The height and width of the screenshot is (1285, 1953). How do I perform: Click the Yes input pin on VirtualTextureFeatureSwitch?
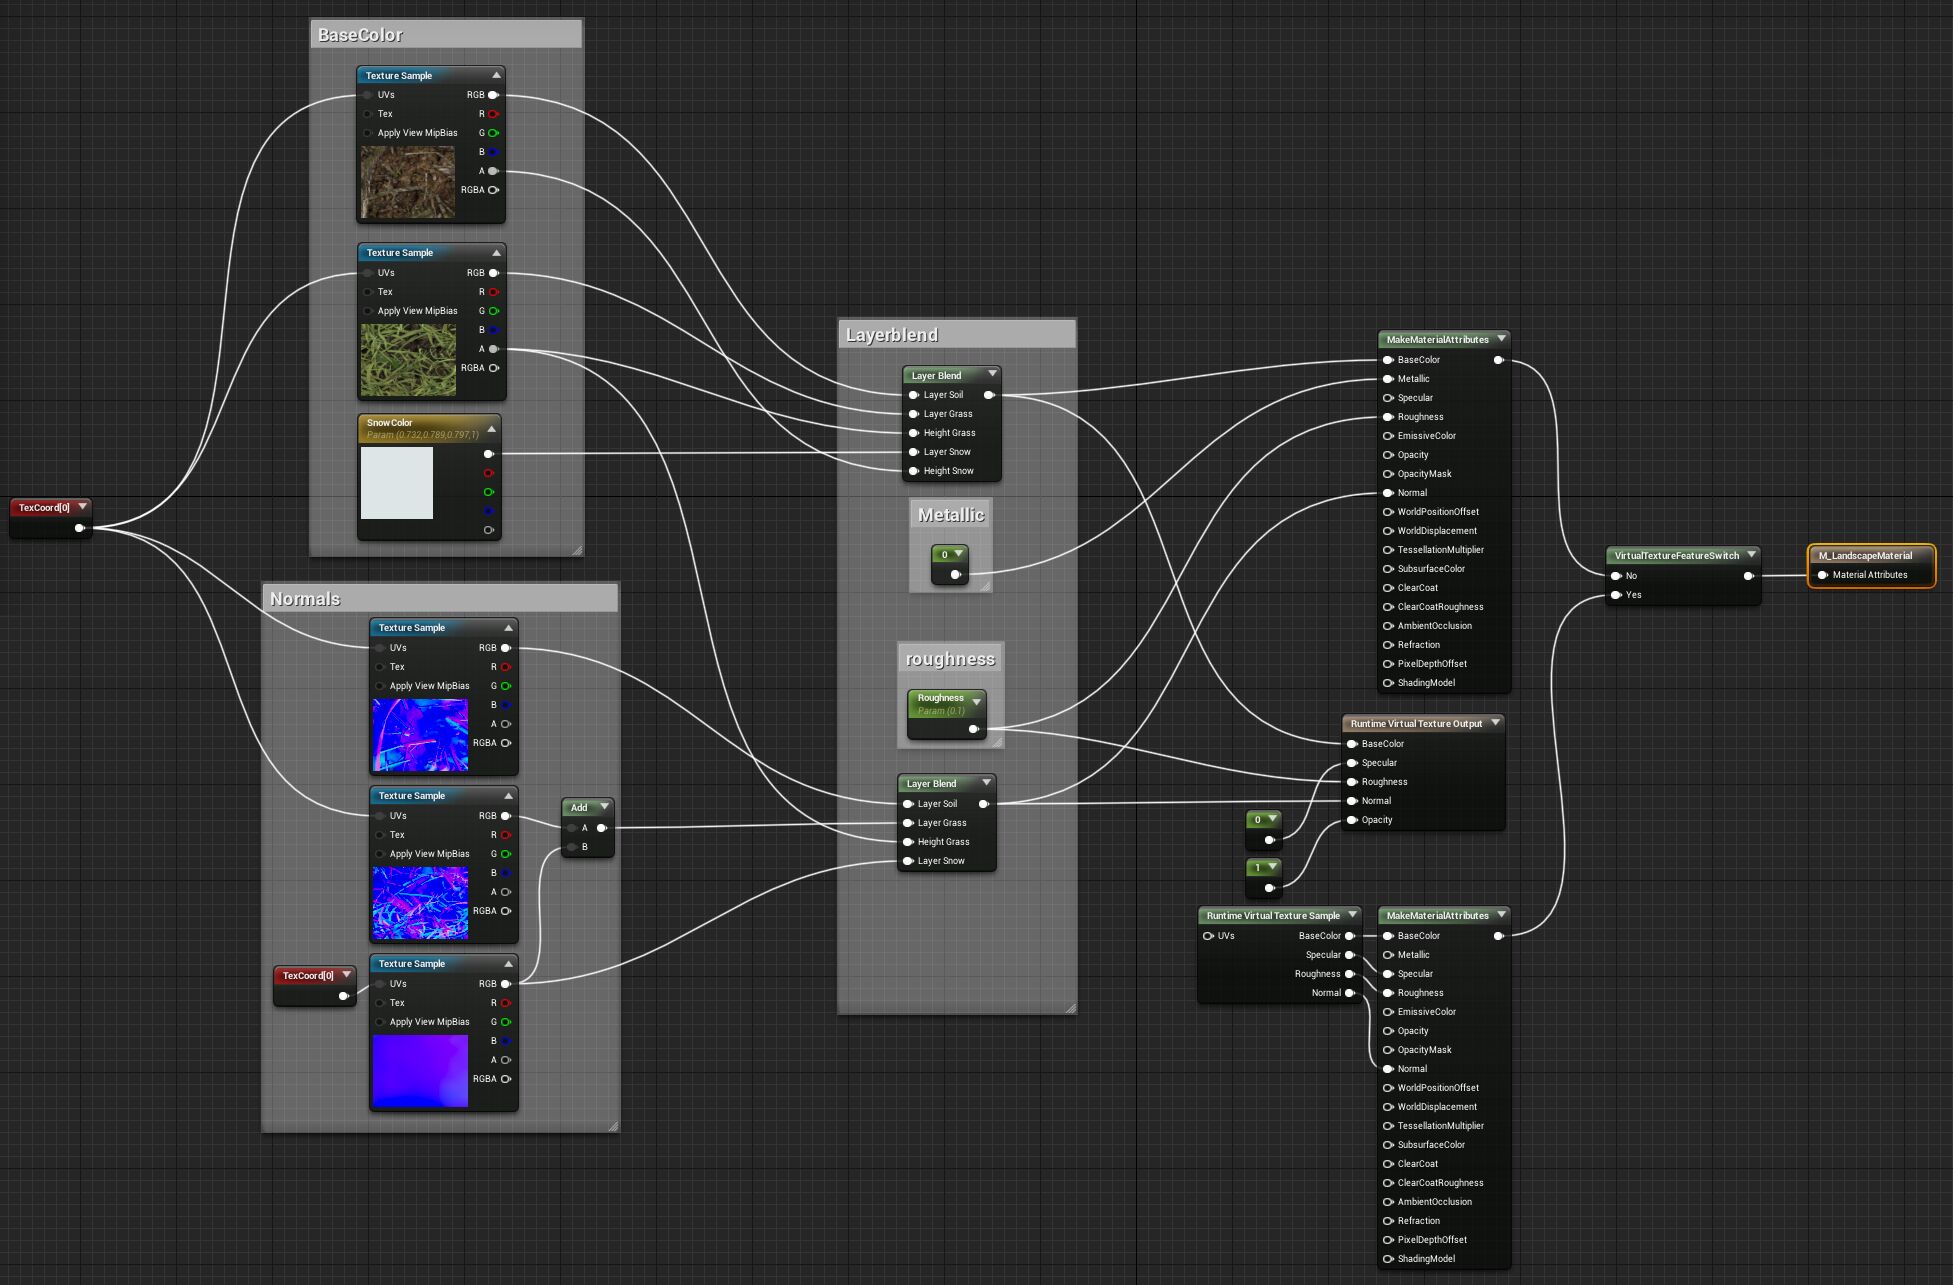click(1616, 595)
